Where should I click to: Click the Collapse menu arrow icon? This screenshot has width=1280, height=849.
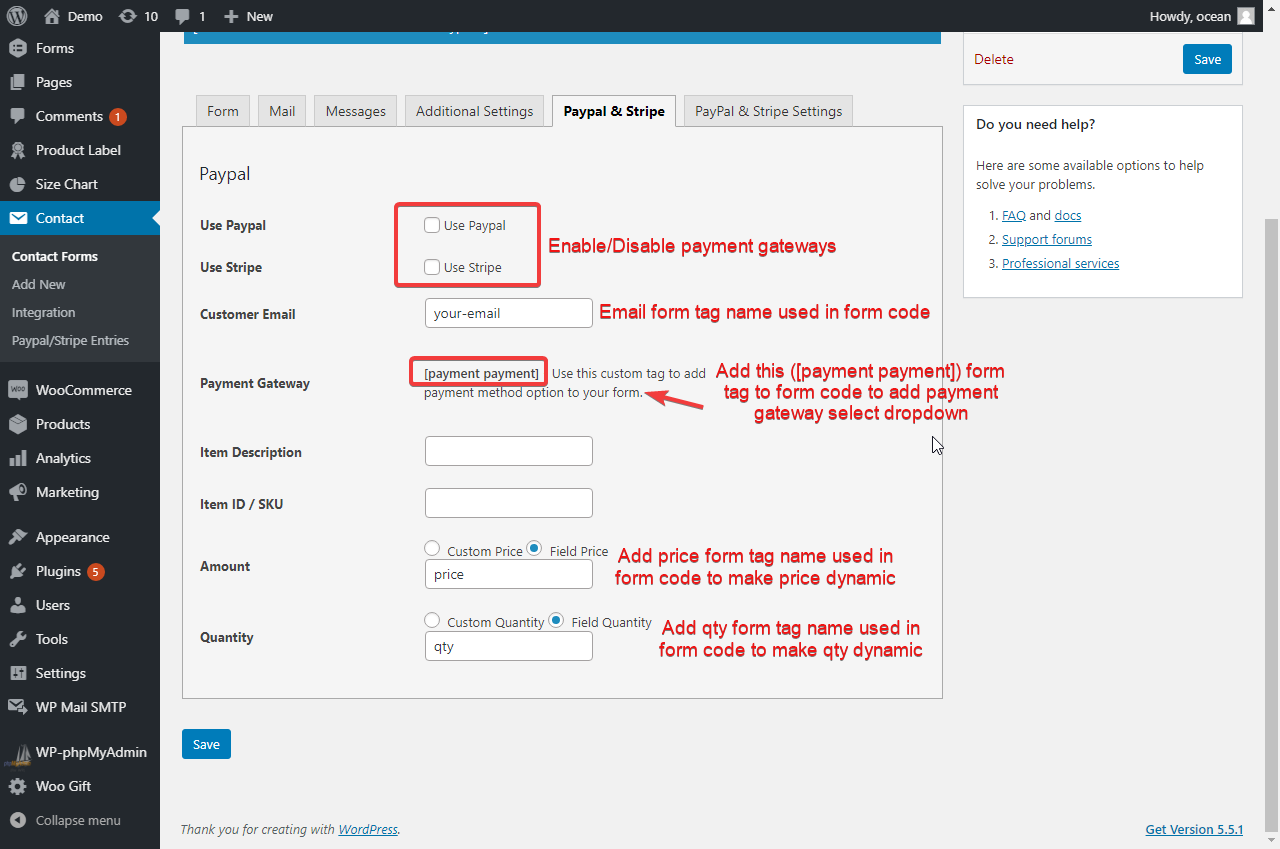(17, 820)
